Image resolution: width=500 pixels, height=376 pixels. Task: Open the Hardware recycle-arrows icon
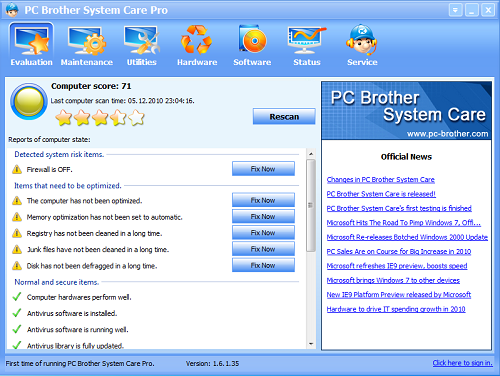tap(197, 40)
